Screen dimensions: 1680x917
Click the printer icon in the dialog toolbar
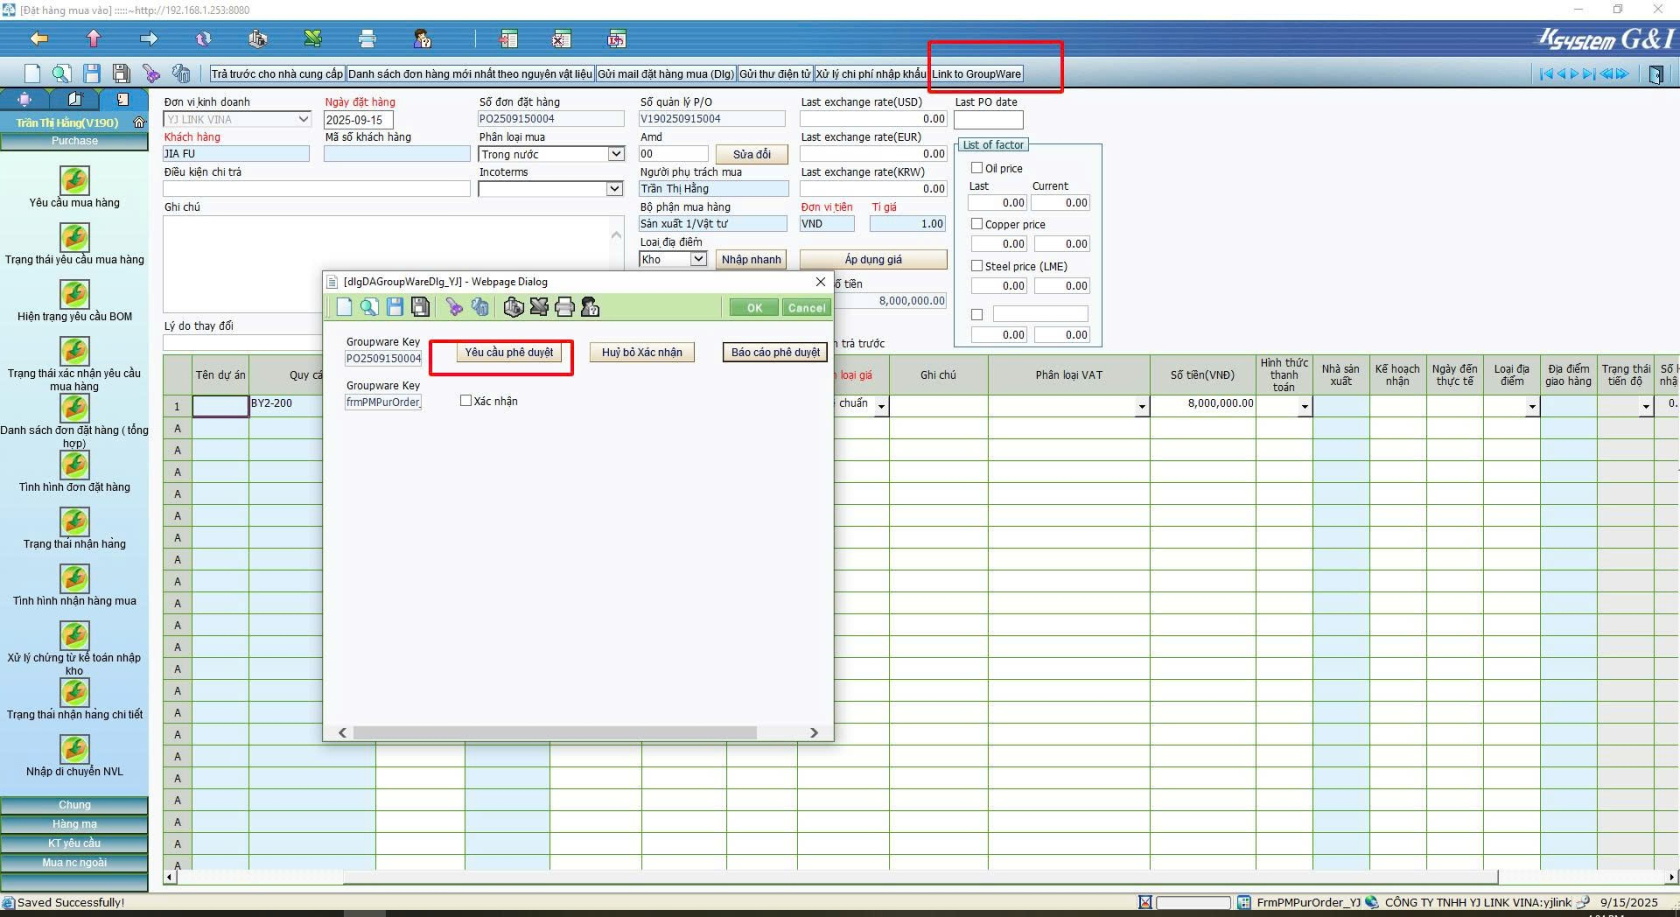pos(565,307)
